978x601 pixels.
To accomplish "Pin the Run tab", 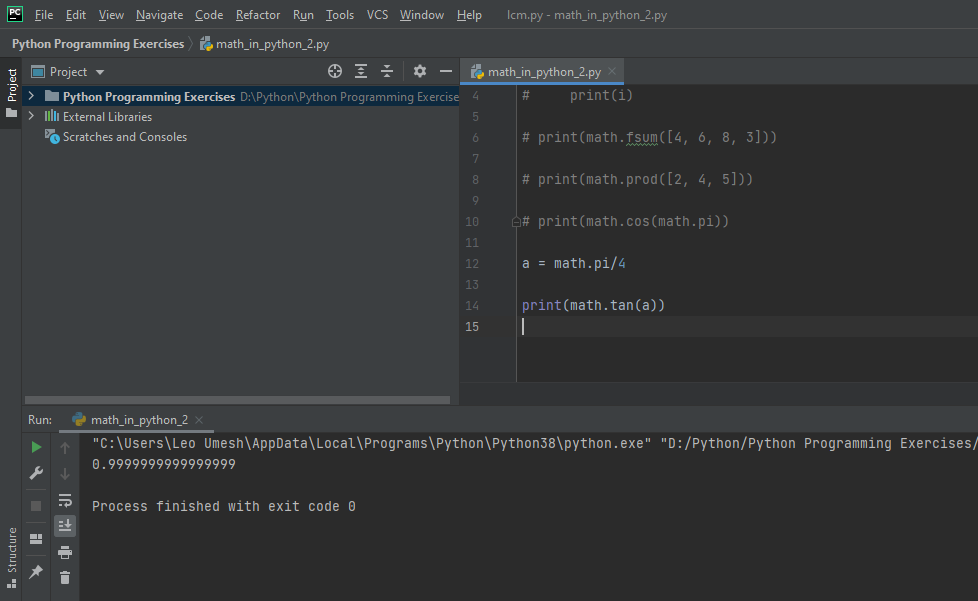I will click(x=36, y=571).
